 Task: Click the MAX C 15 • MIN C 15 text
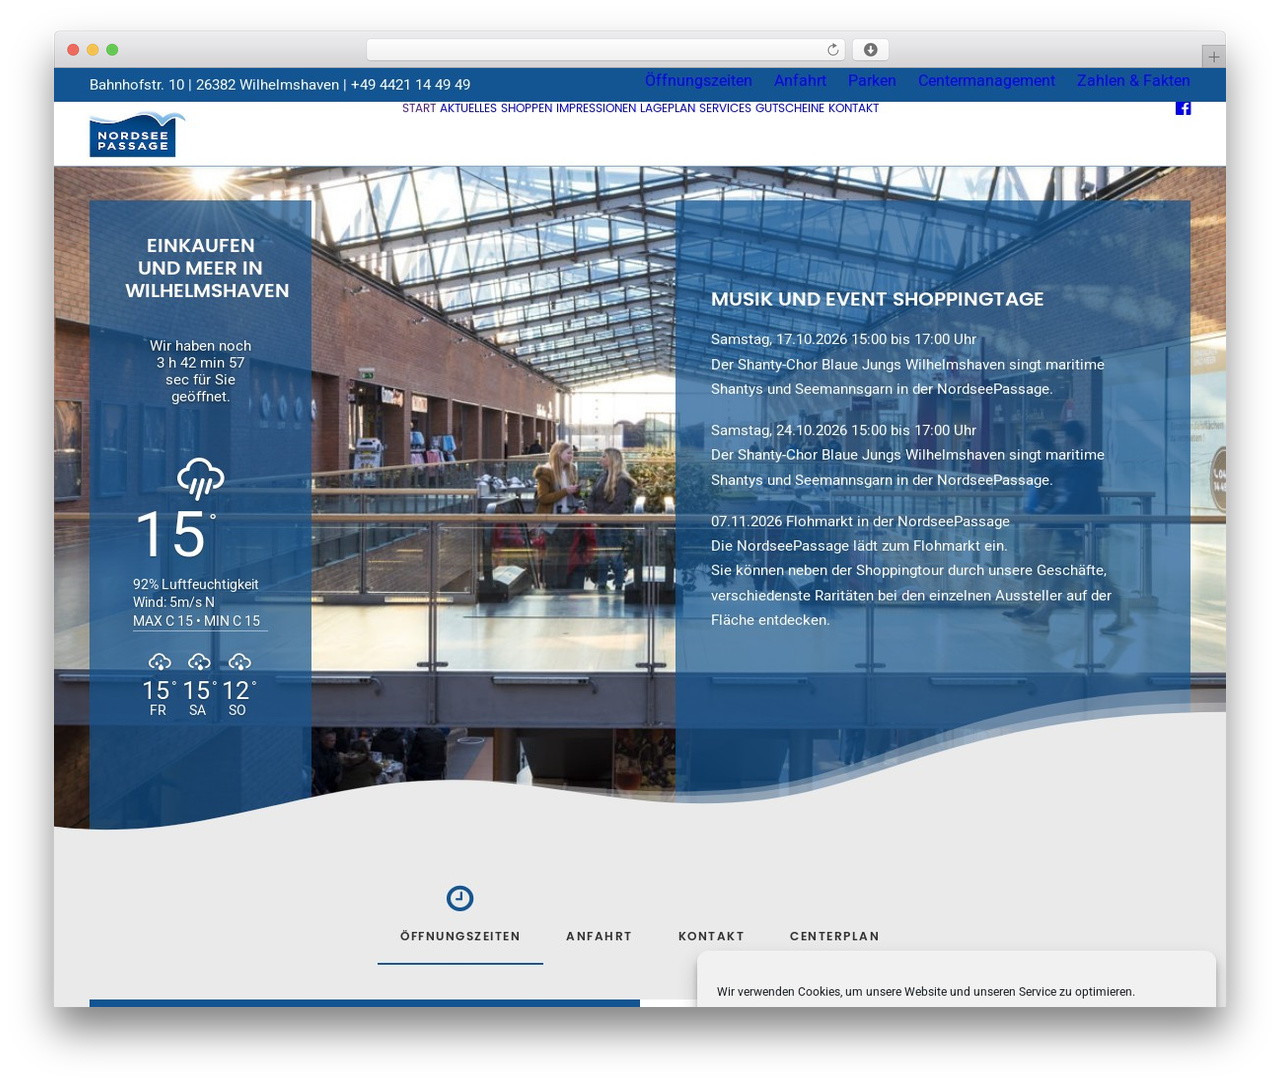click(197, 621)
